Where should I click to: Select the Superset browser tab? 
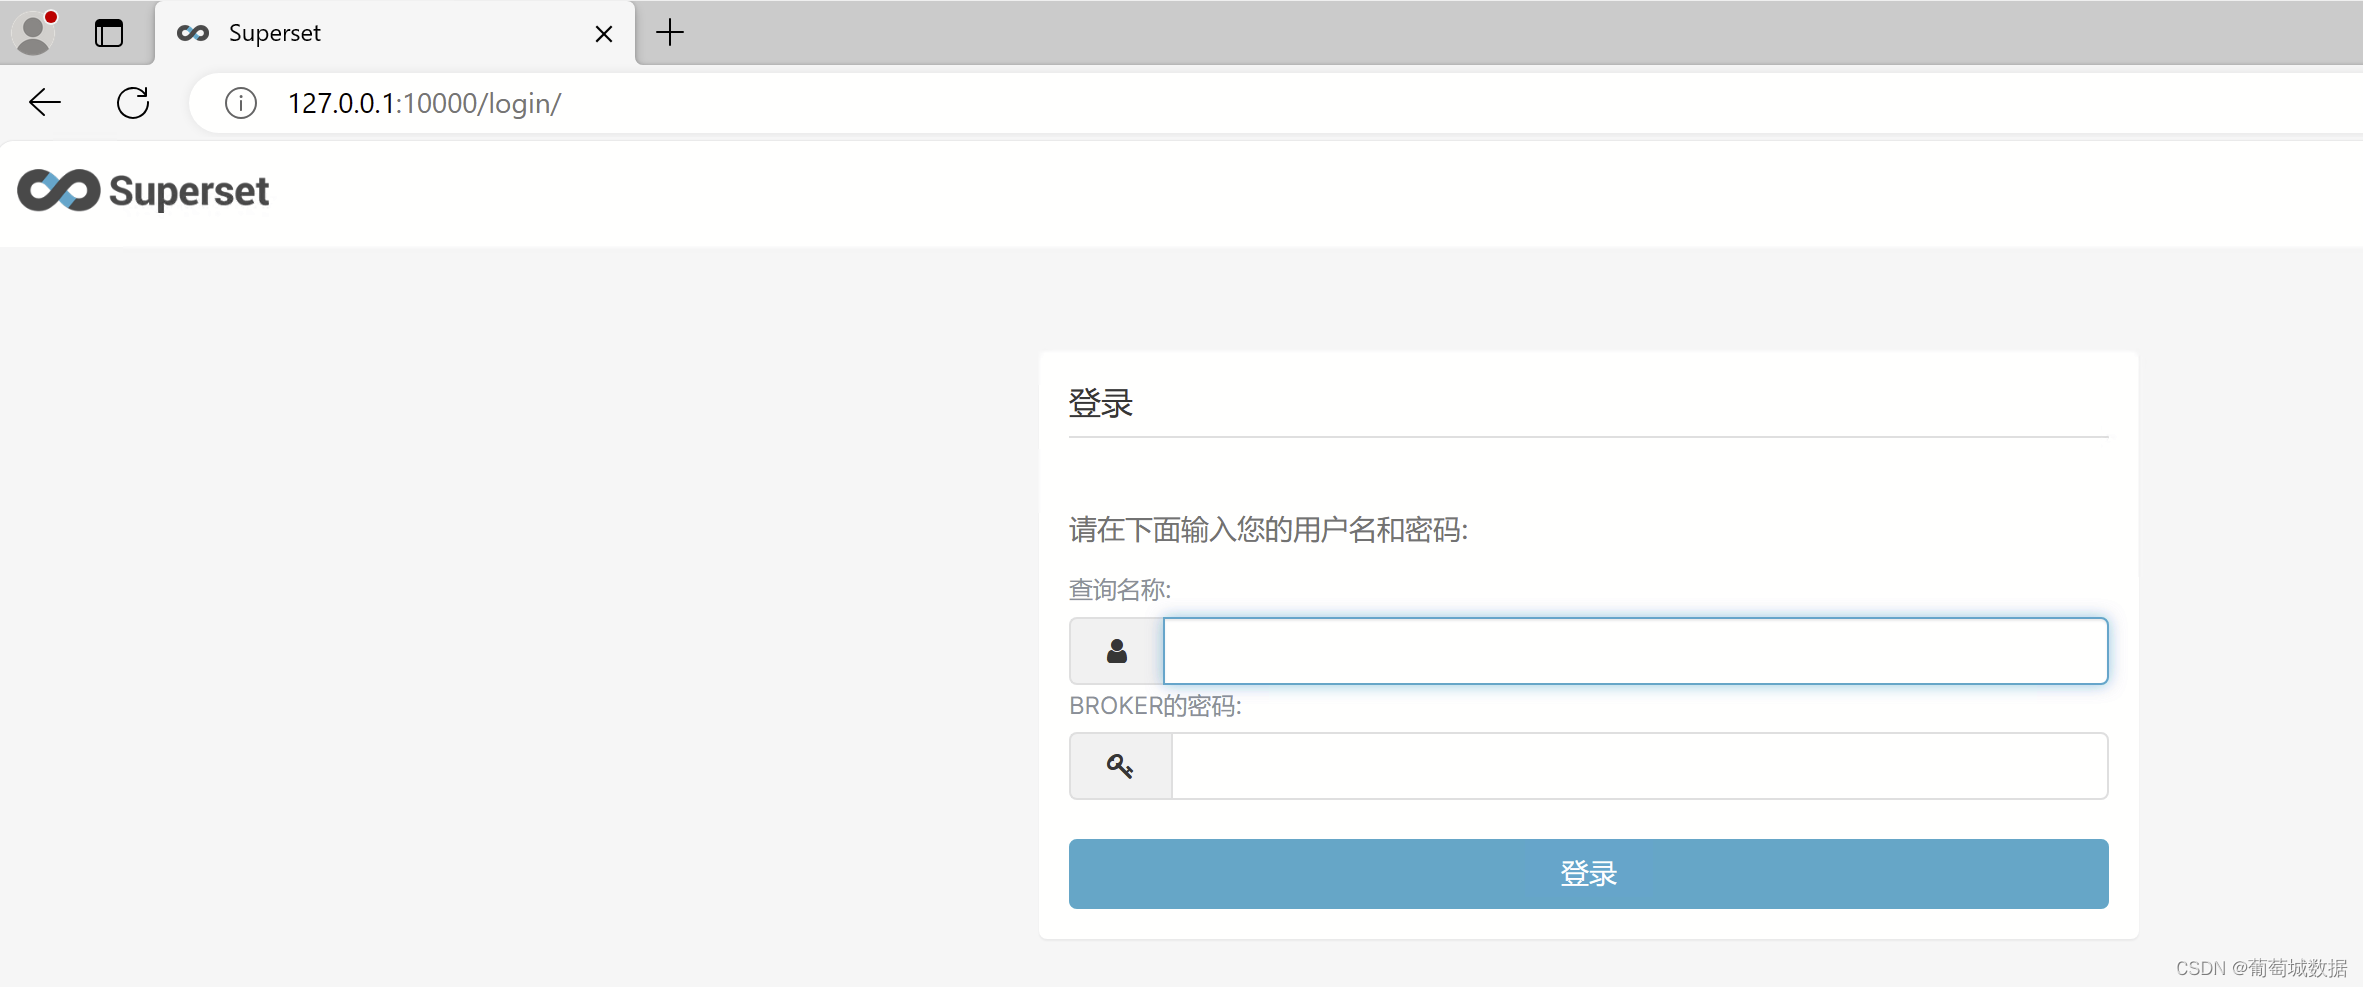click(395, 33)
